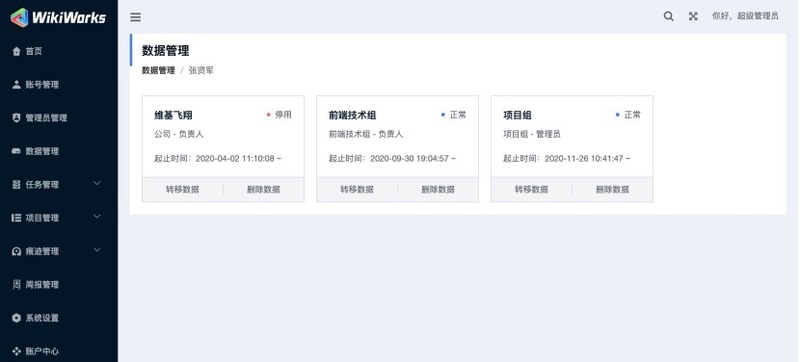Click the 数据管理 sidebar icon
The image size is (800, 362).
16,151
